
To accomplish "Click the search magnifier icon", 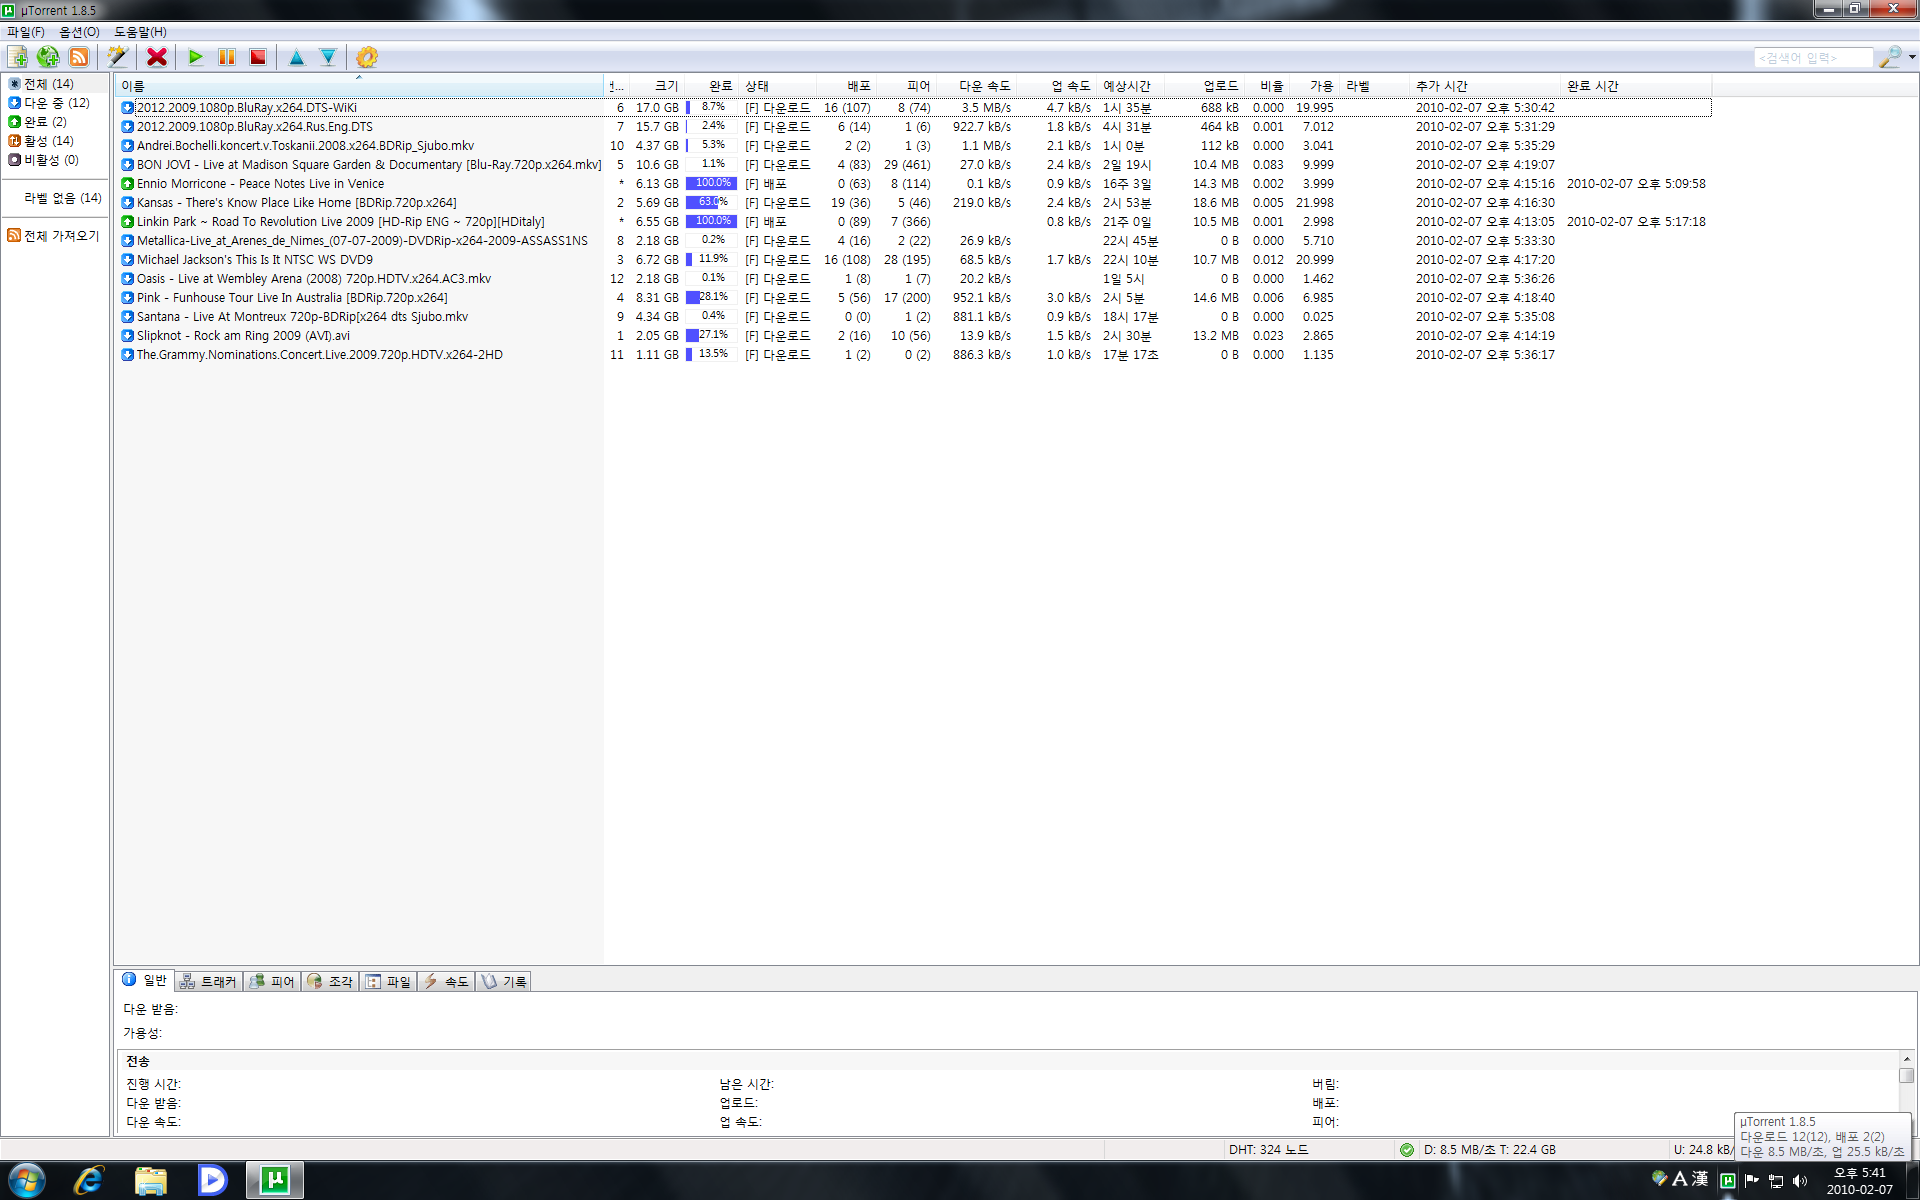I will 1889,57.
